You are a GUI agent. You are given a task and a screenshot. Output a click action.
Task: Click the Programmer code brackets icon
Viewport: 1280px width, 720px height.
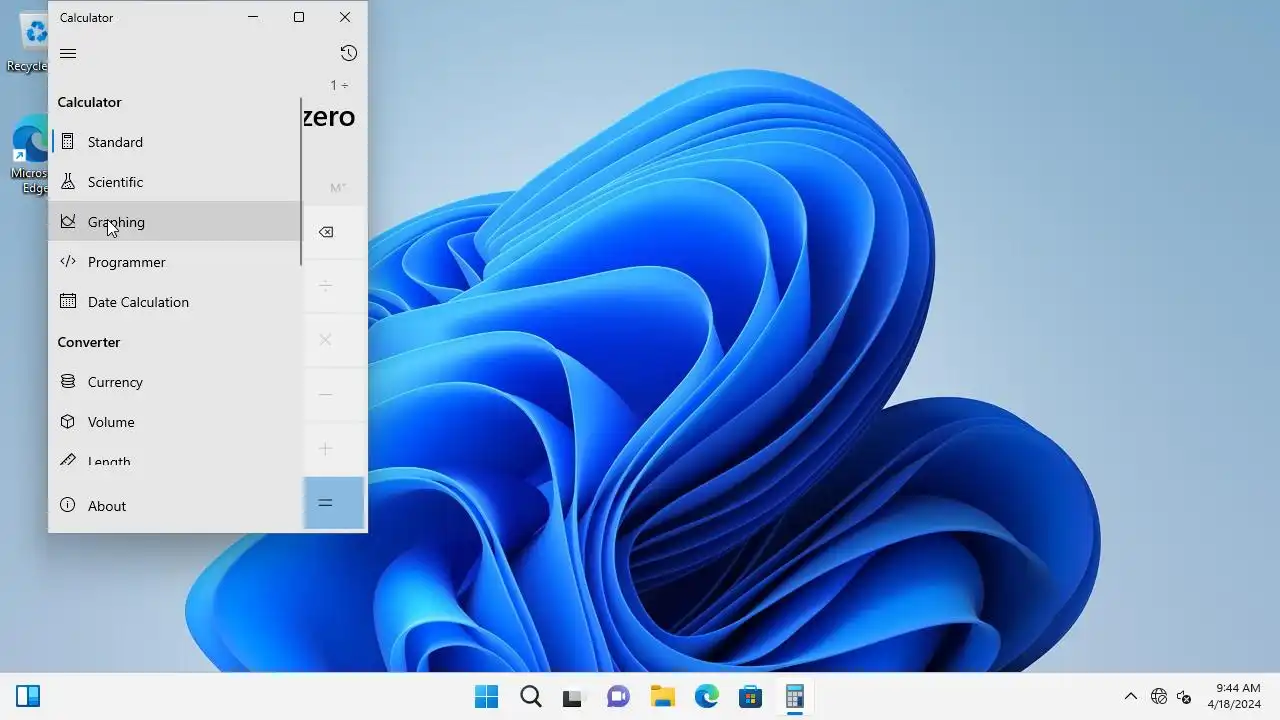pyautogui.click(x=68, y=262)
